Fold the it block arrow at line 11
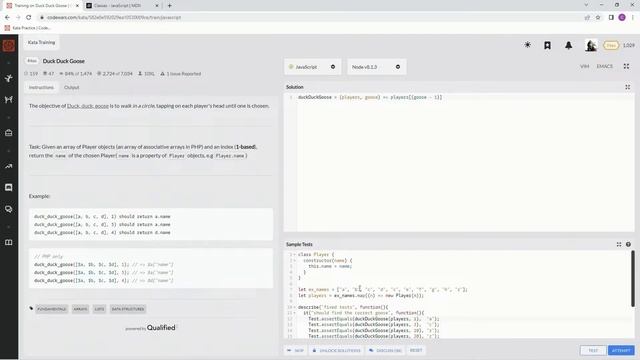 point(294,313)
